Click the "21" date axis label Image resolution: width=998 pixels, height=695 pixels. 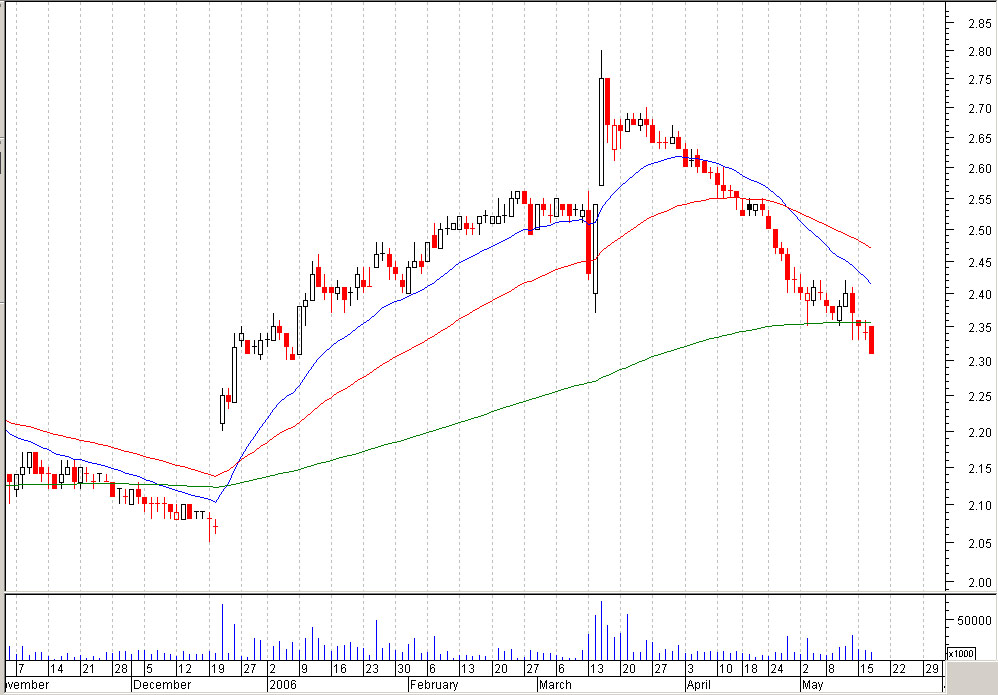pos(88,669)
